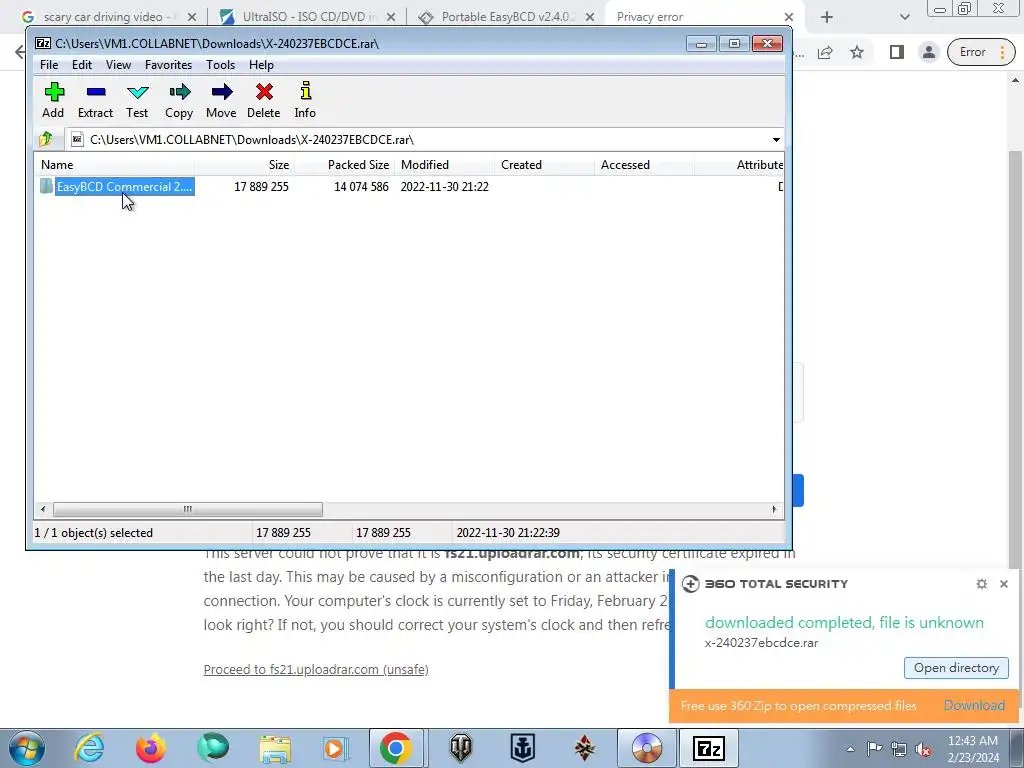Sort by Name column header
The height and width of the screenshot is (768, 1024).
(114, 165)
